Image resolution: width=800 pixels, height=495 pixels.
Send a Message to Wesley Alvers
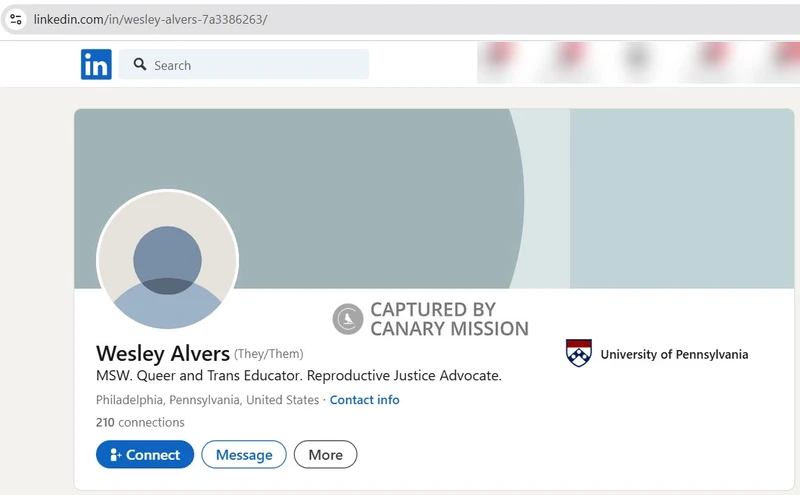pyautogui.click(x=244, y=454)
